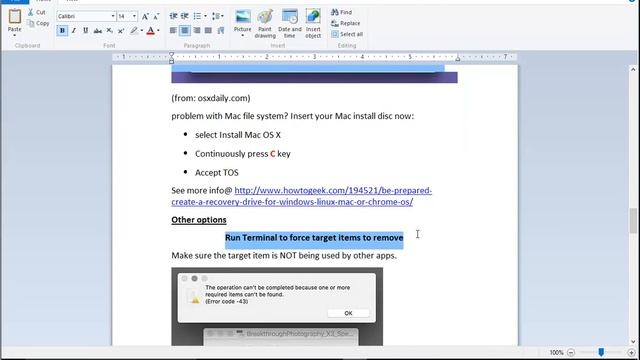The image size is (640, 360).
Task: Grow the font size
Action: pos(145,16)
